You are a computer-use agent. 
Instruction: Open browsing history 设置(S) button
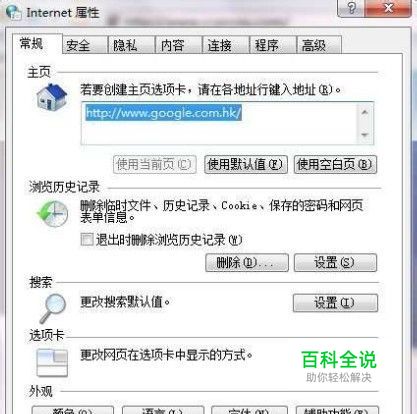[335, 263]
